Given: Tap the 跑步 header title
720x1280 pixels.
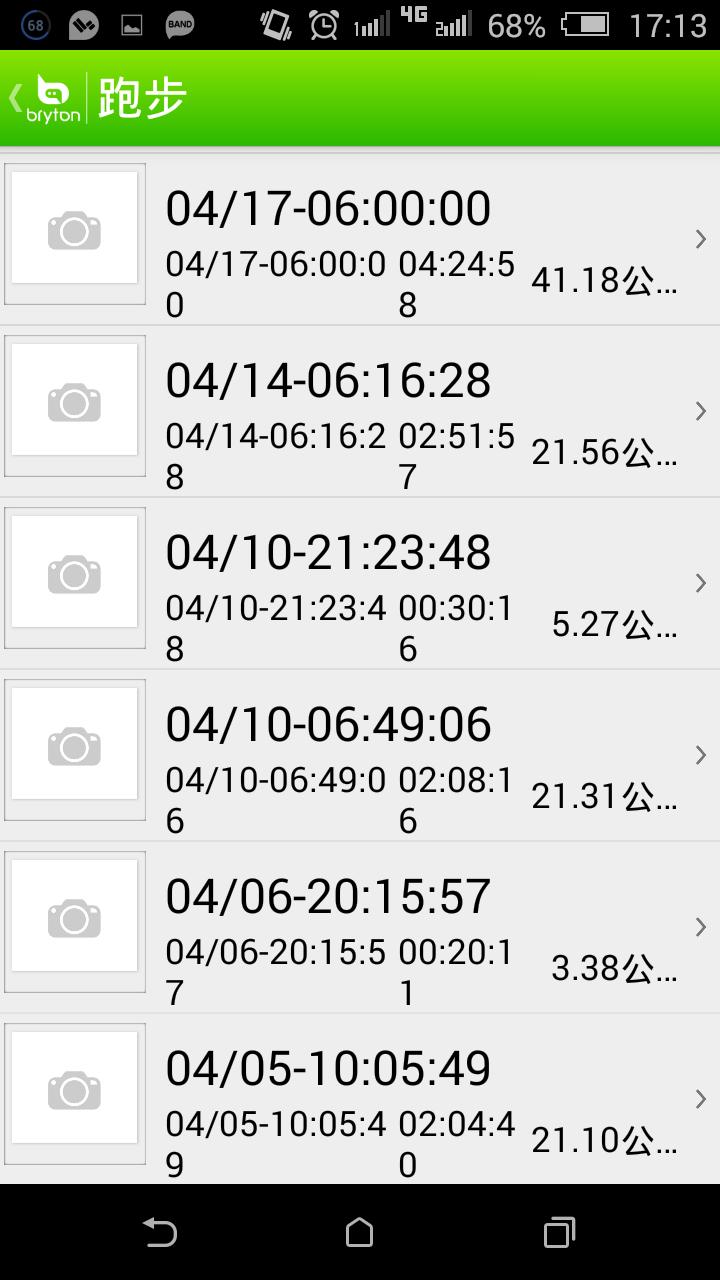Looking at the screenshot, I should coord(143,98).
